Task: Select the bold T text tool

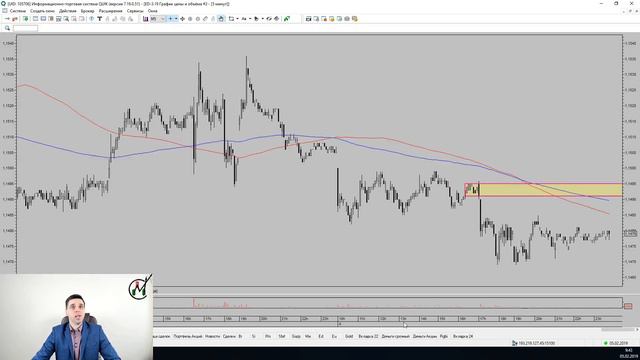Action: point(99,19)
